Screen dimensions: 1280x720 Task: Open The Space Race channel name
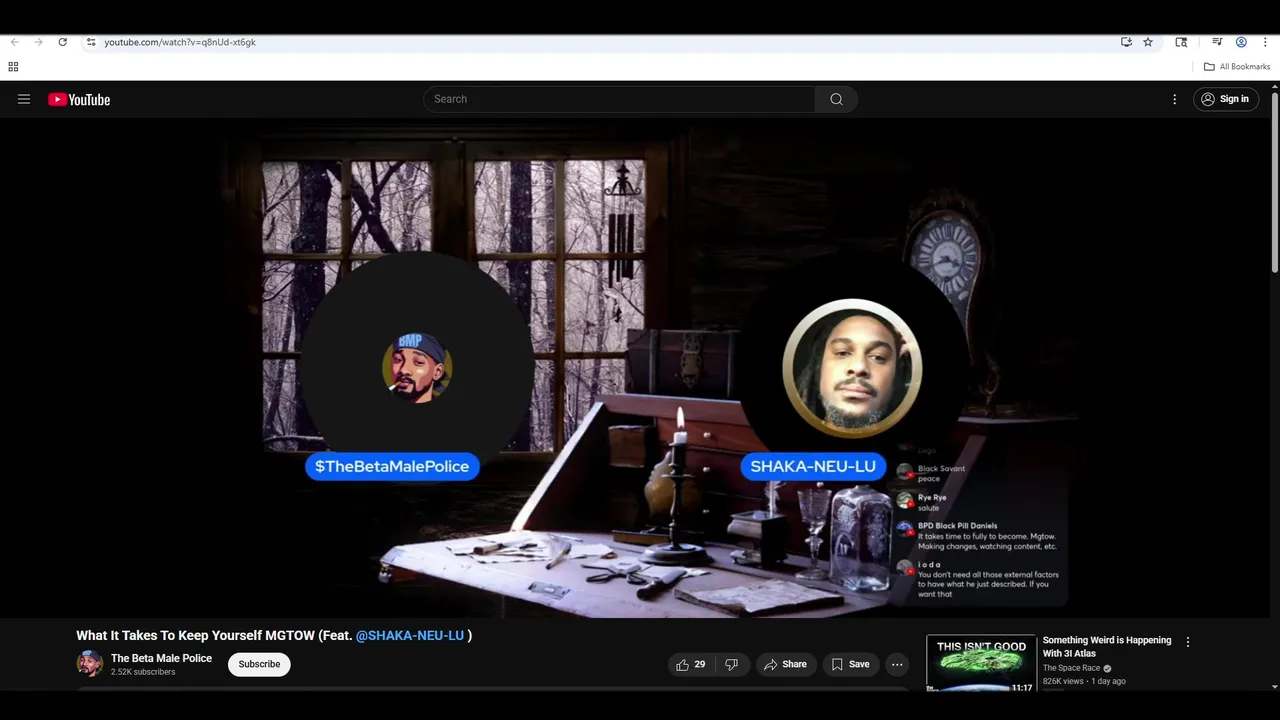pyautogui.click(x=1071, y=668)
